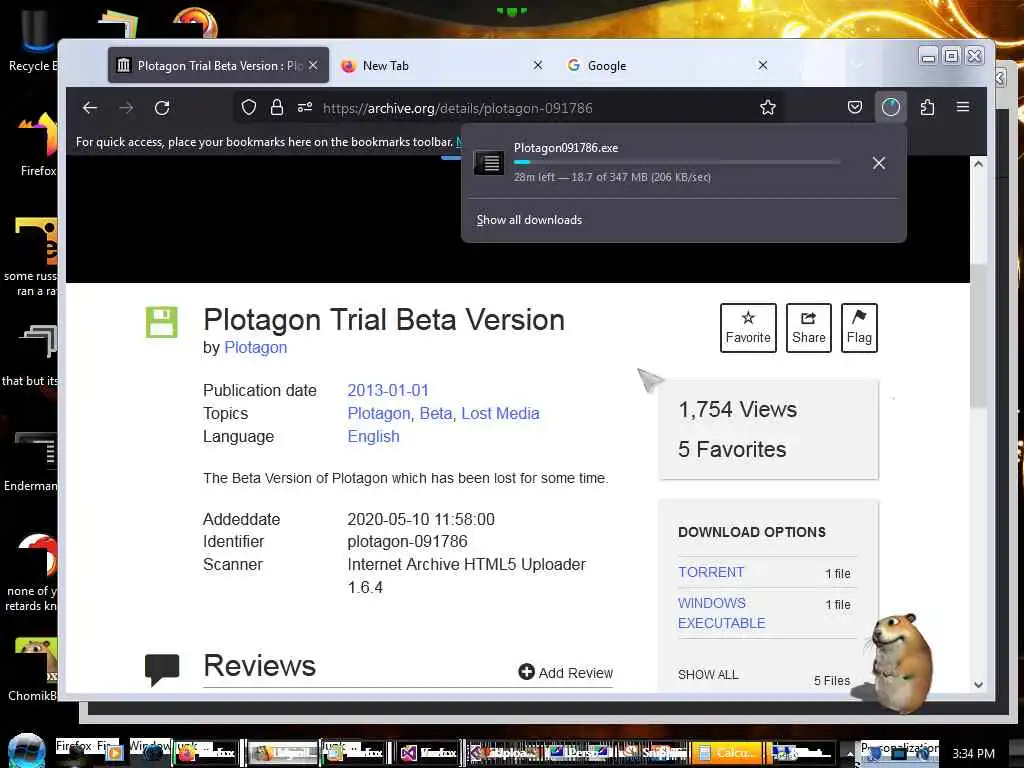Image resolution: width=1024 pixels, height=768 pixels.
Task: Switch to the Google tab
Action: click(x=666, y=65)
